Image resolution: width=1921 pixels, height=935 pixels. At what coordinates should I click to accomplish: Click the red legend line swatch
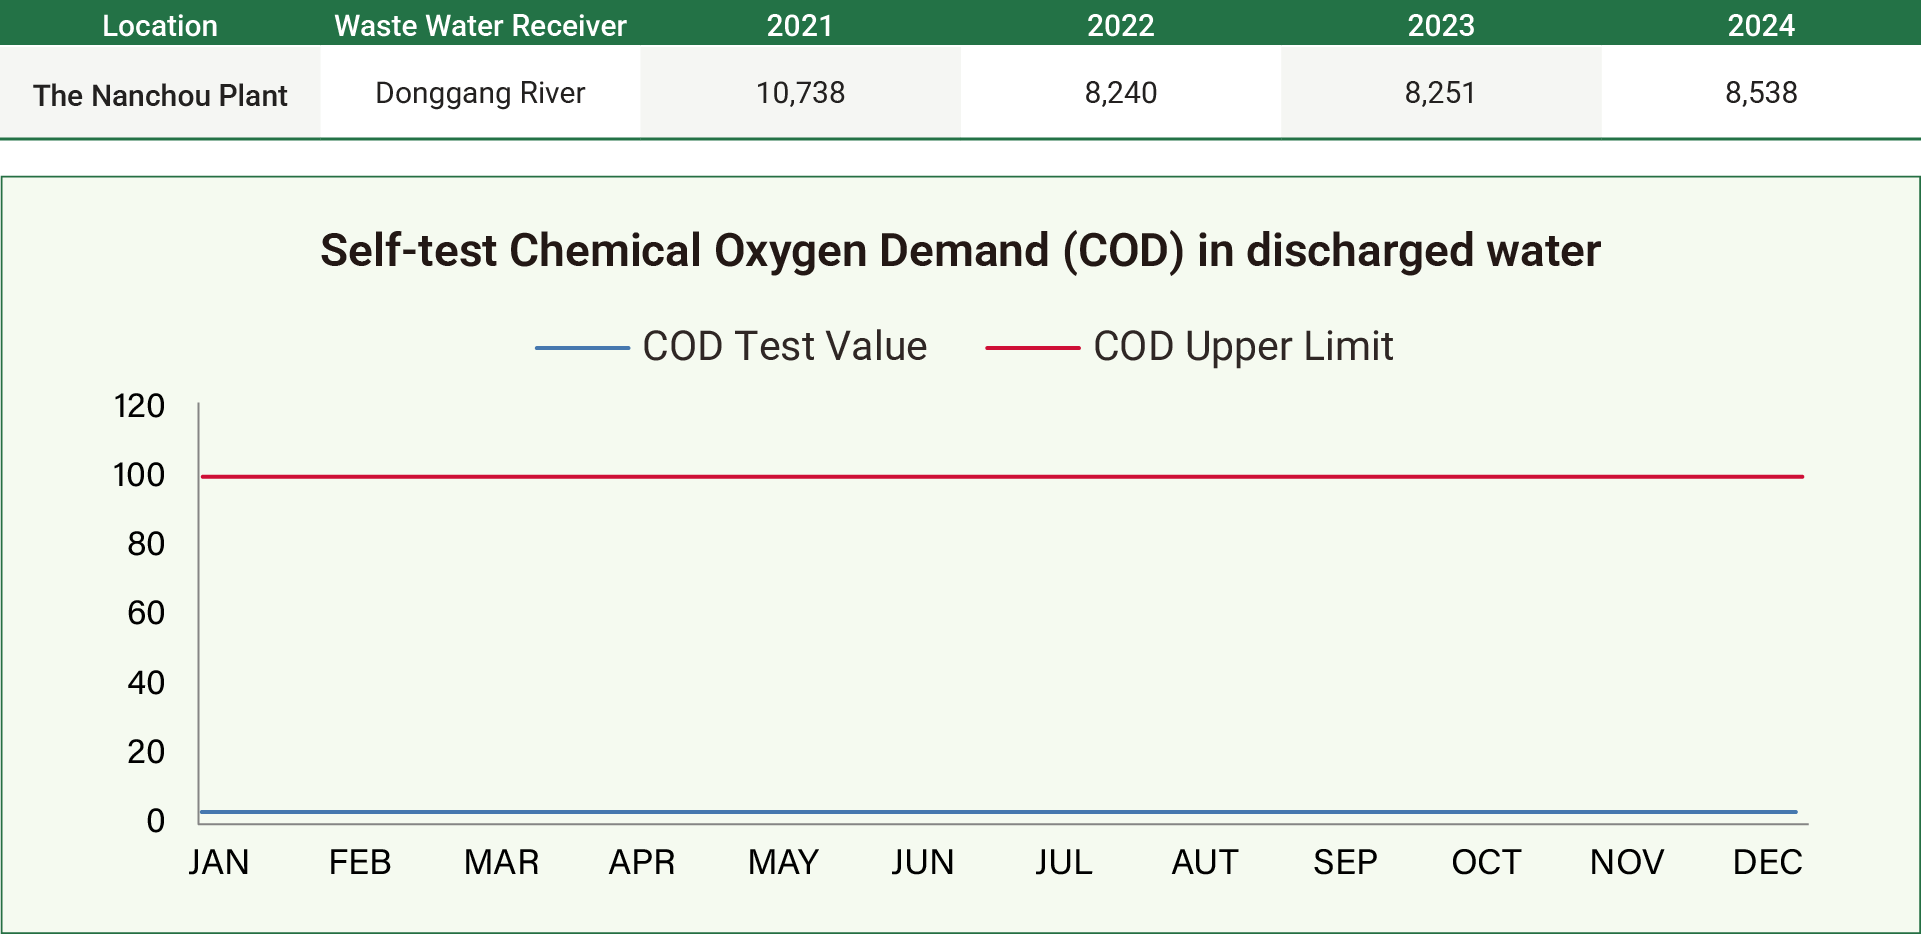click(x=1032, y=348)
